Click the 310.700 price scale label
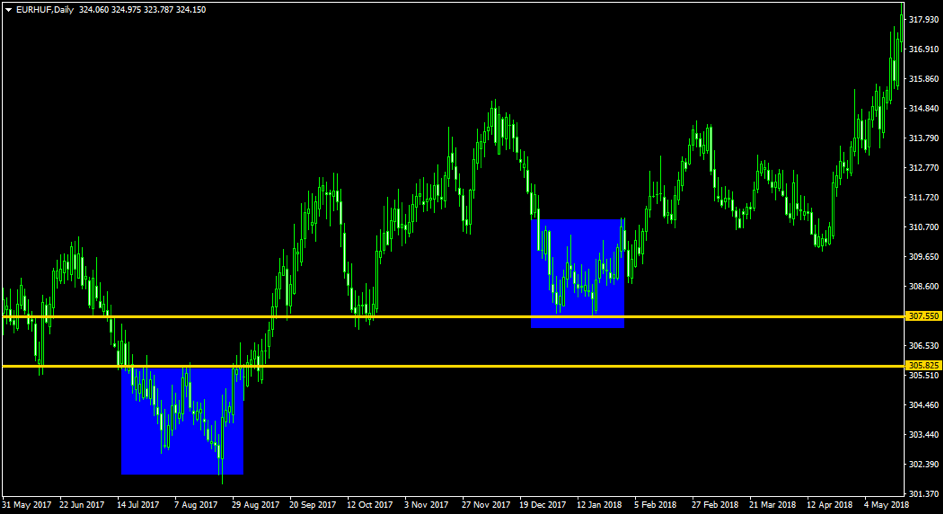943x514 pixels. tap(923, 227)
